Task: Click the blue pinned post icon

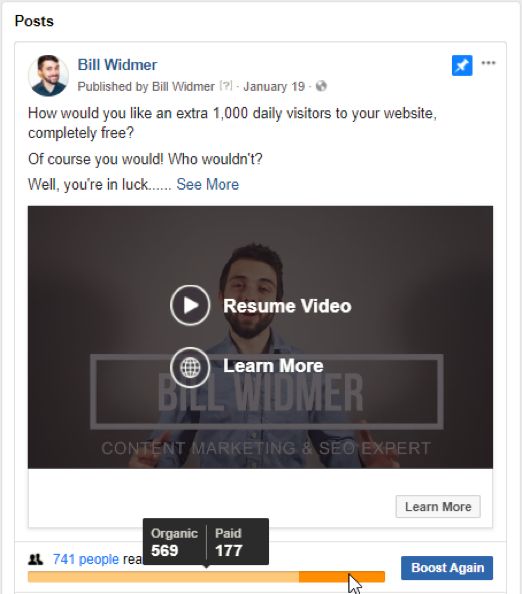Action: pos(462,66)
